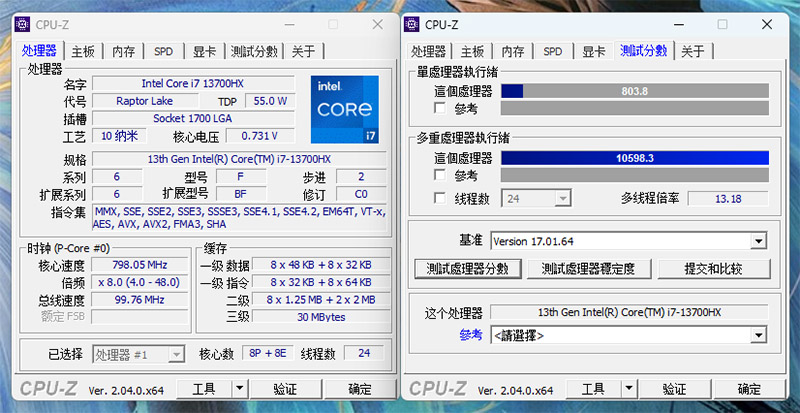This screenshot has height=413, width=800.
Task: Enable 參考 checkbox under multi-thread score
Action: (439, 175)
